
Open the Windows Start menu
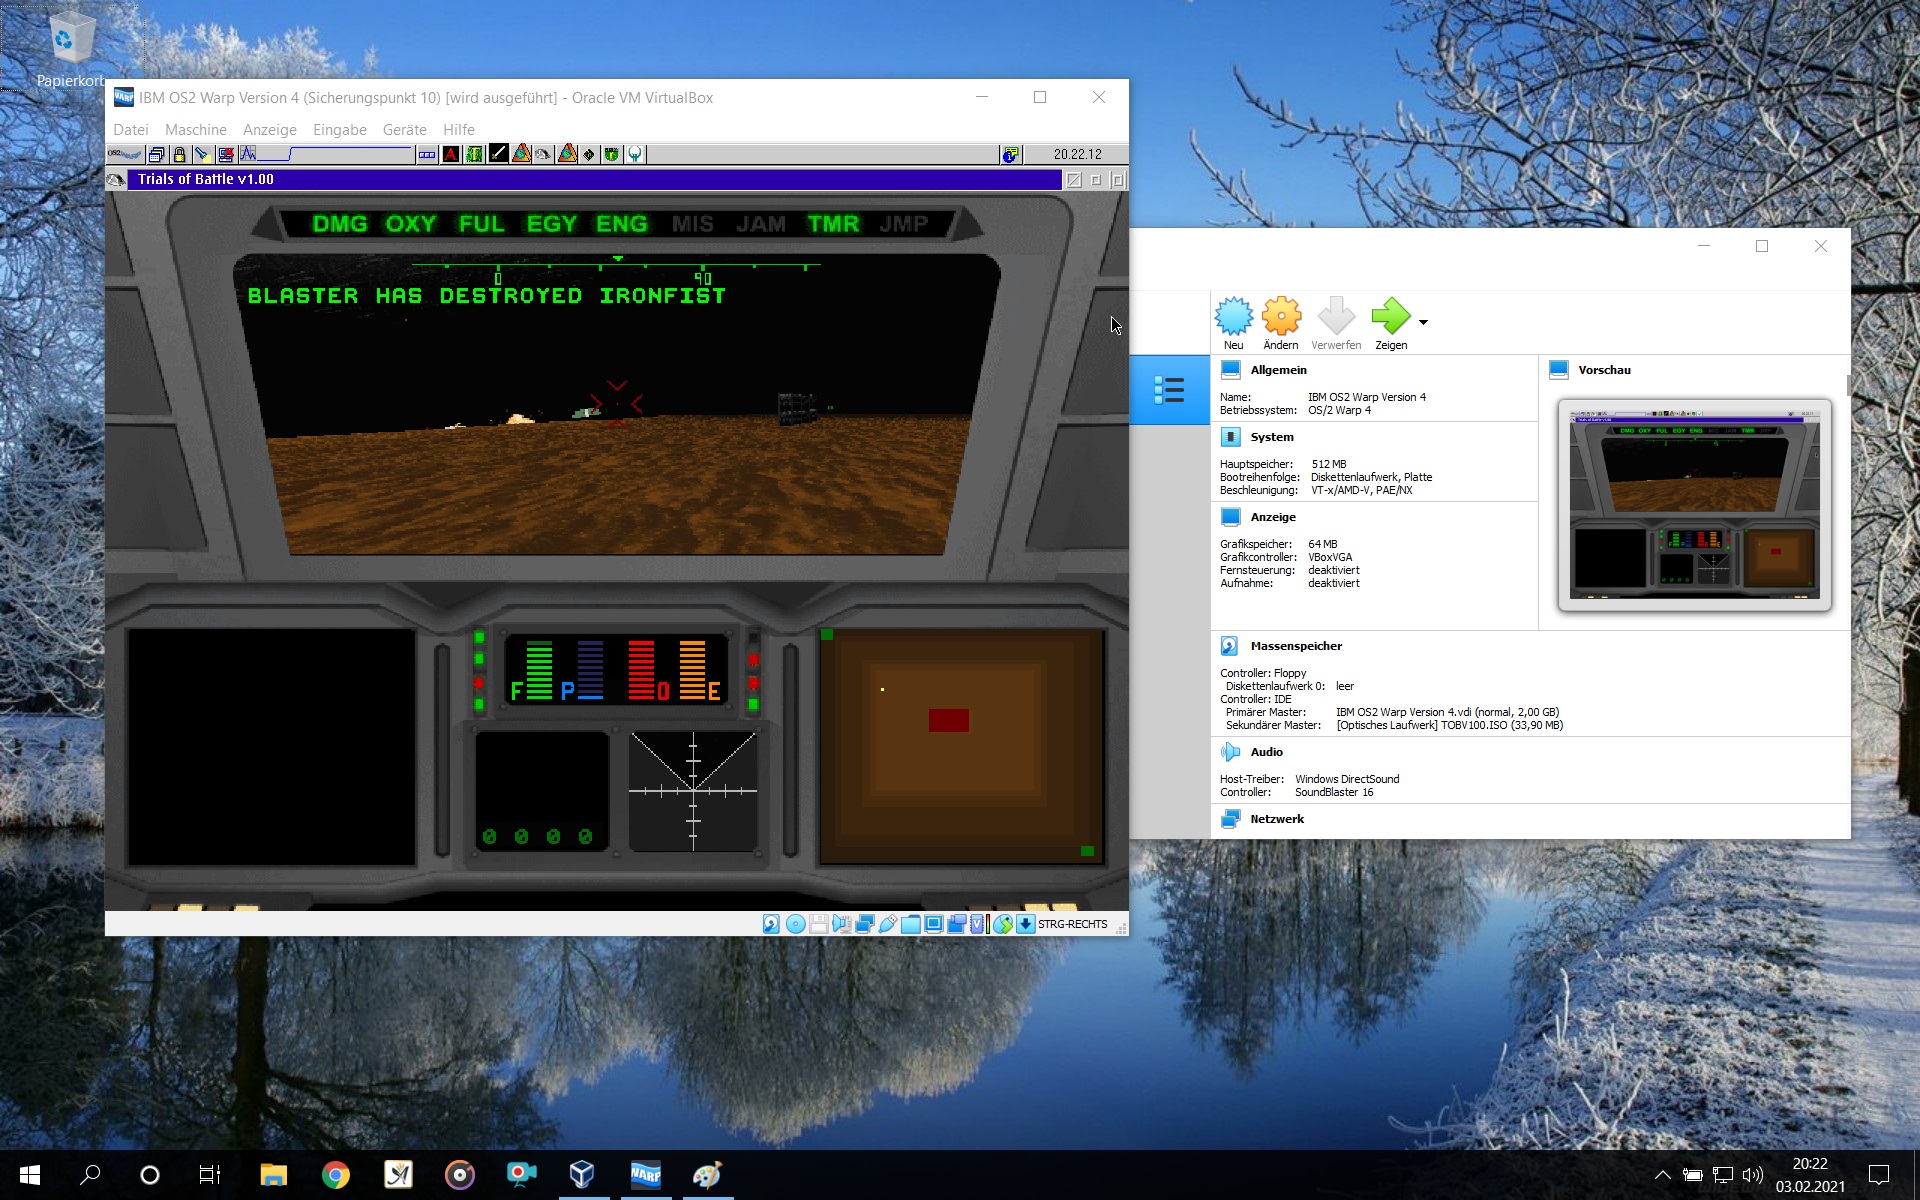point(29,1175)
